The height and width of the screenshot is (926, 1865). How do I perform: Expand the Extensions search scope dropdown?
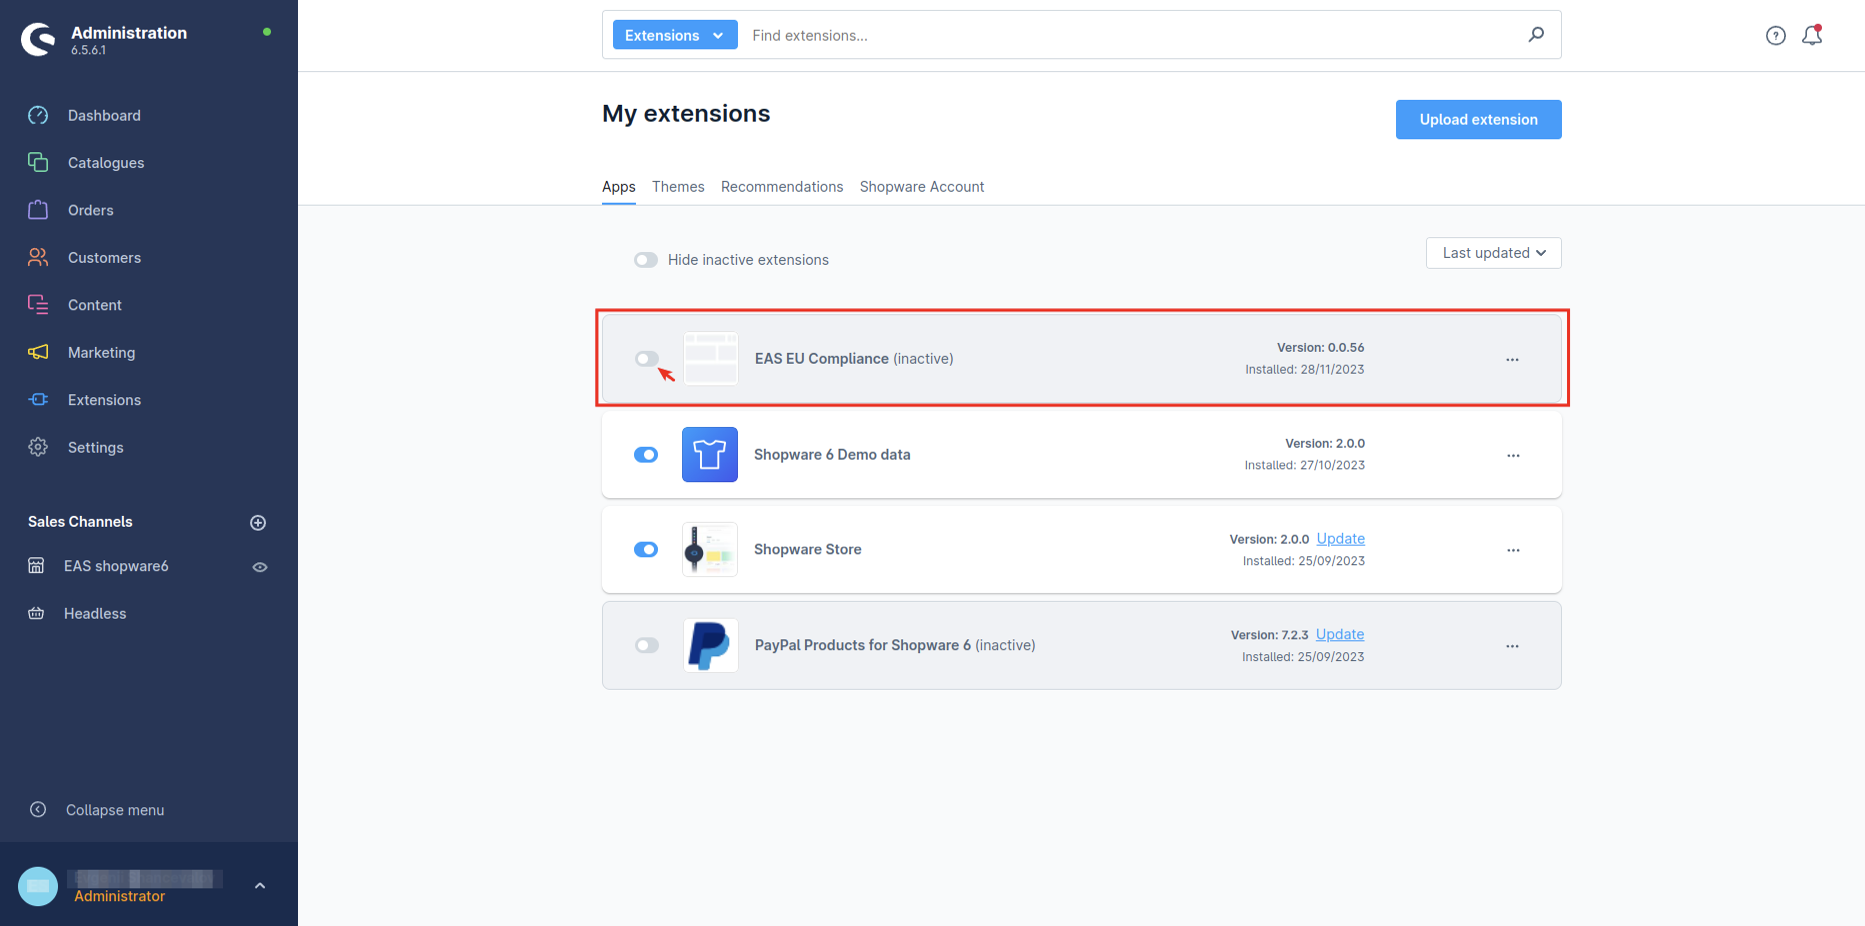(675, 35)
